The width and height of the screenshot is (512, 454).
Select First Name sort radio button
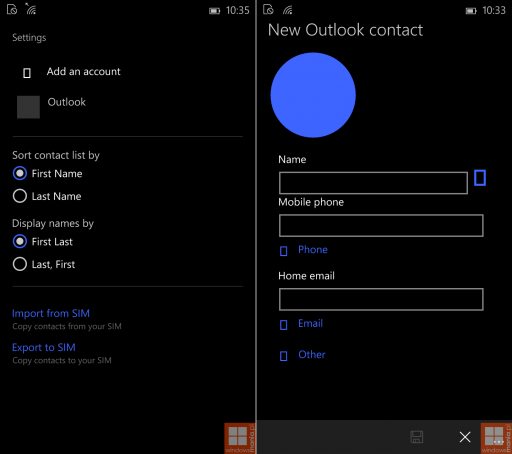(x=20, y=173)
